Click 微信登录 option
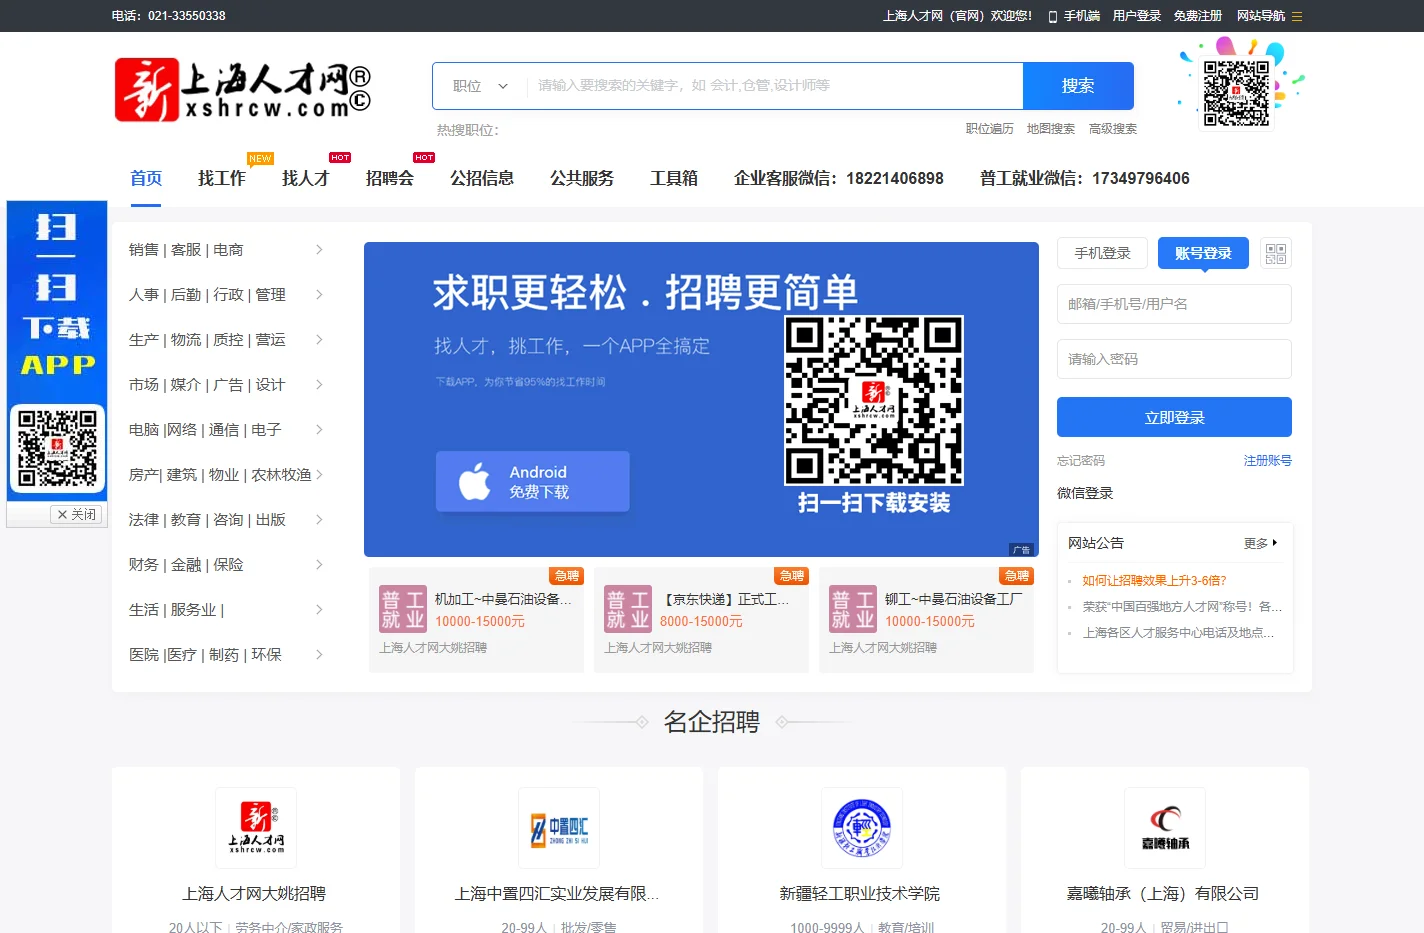Viewport: 1424px width, 933px height. (1085, 493)
